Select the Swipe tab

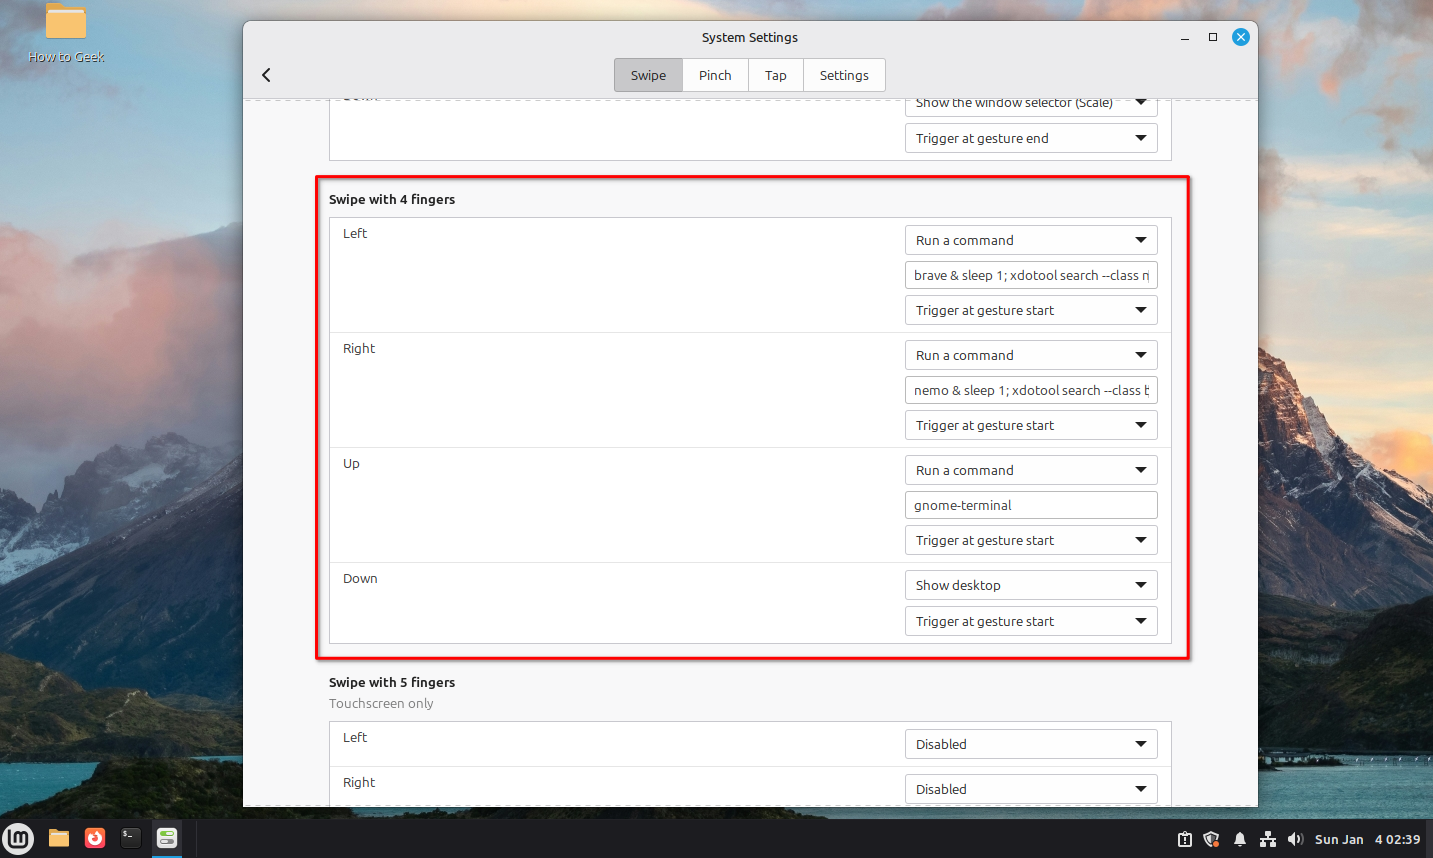tap(647, 74)
